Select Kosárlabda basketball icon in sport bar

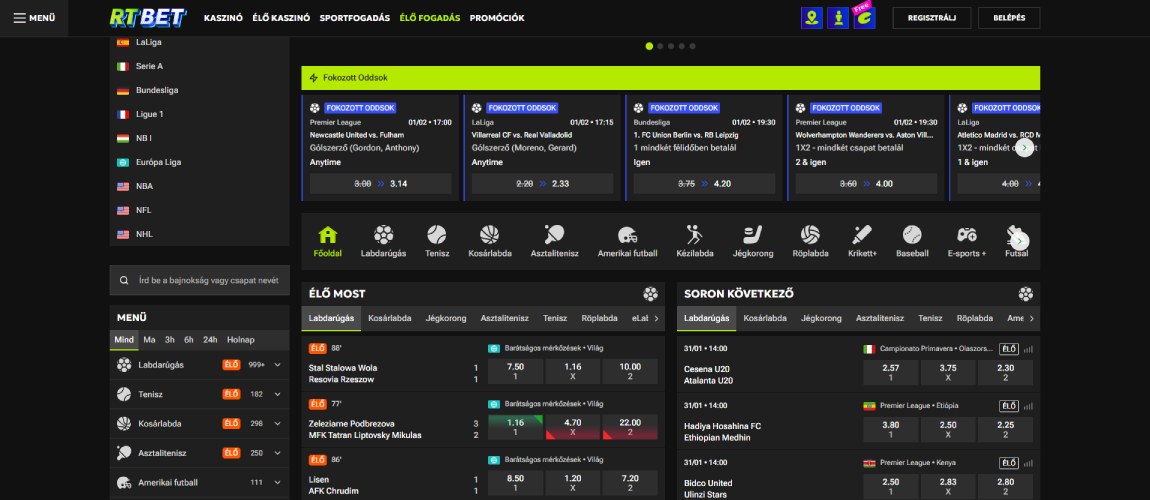tap(490, 241)
